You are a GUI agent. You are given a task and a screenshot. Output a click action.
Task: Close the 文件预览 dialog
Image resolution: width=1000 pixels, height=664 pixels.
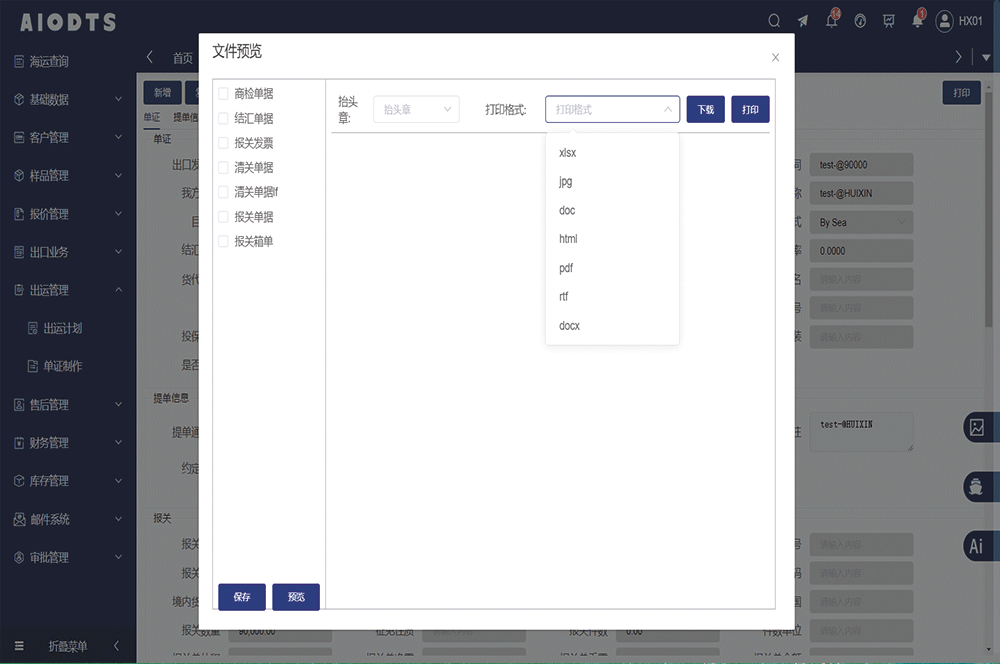pos(776,57)
